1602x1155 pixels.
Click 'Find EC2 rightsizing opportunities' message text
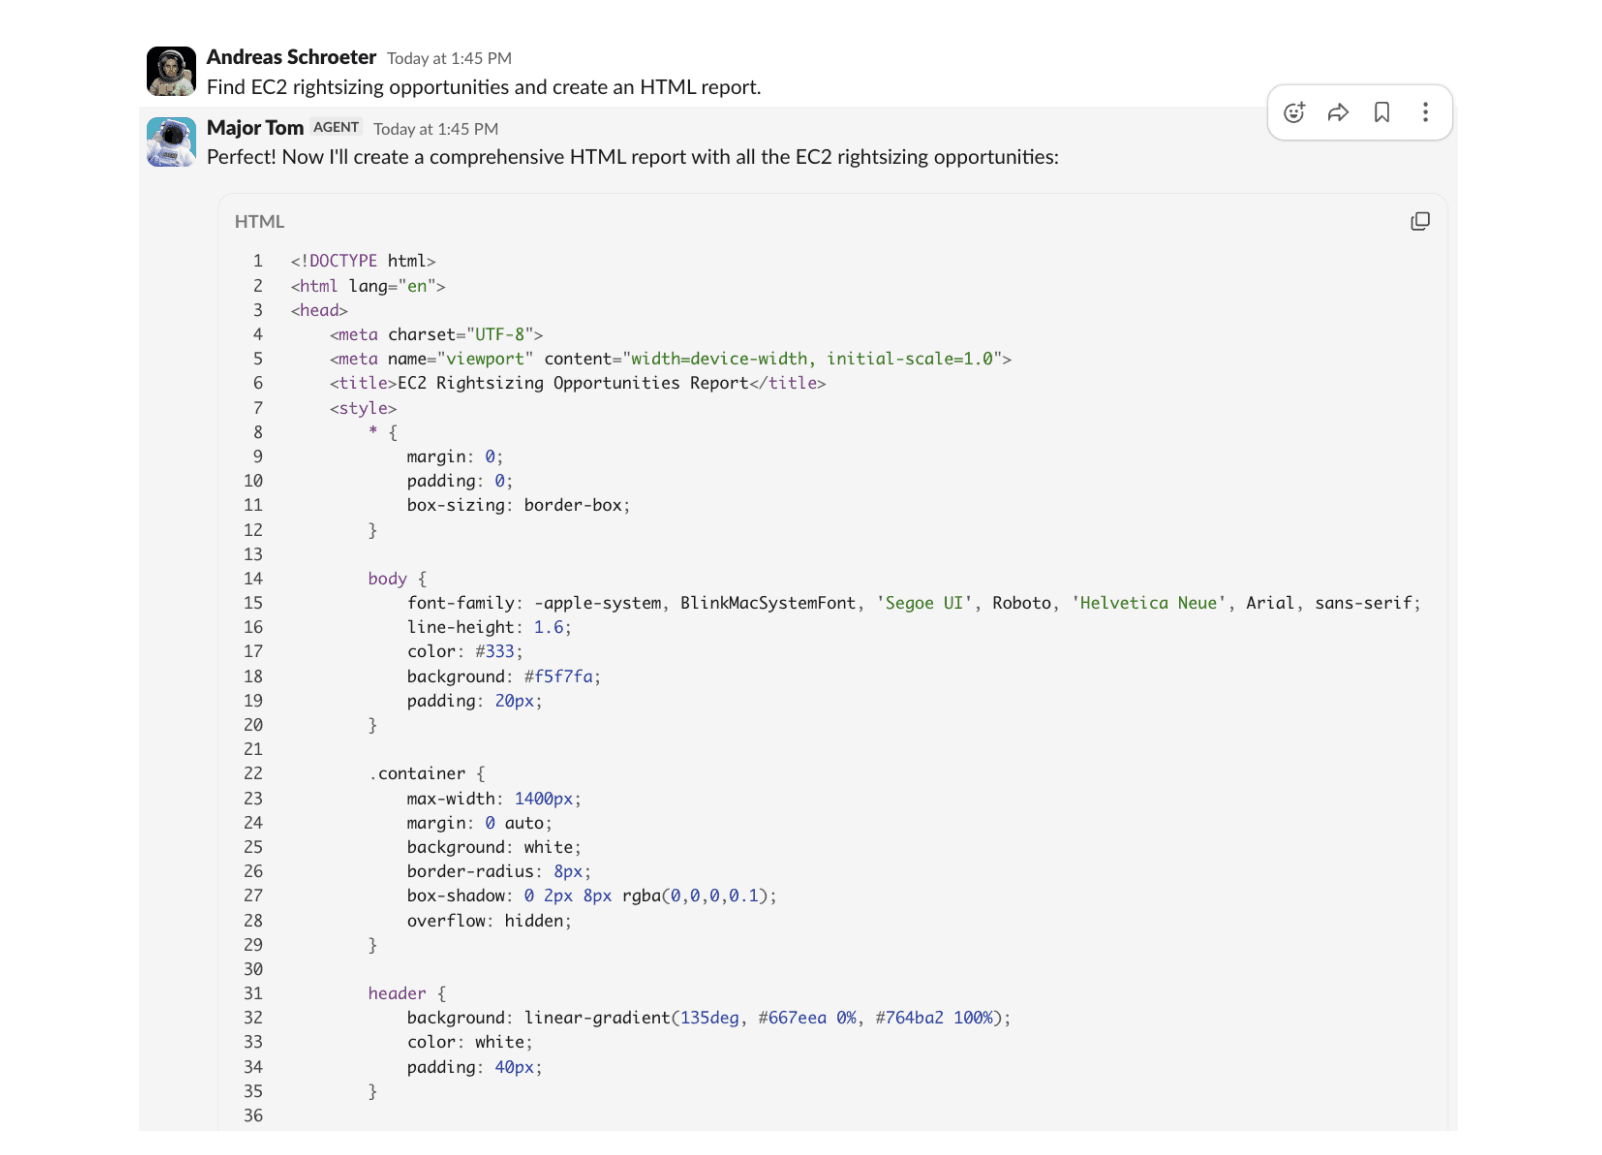click(x=484, y=87)
